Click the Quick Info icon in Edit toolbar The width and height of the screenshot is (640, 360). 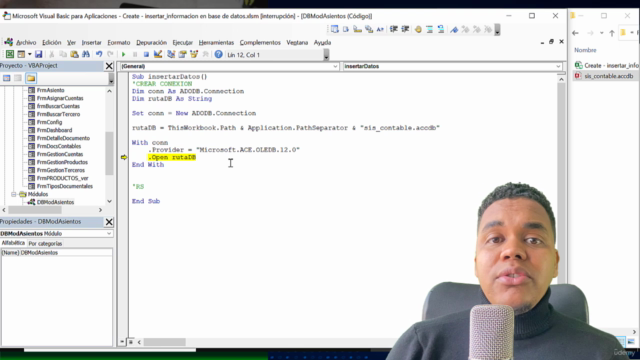point(357,29)
